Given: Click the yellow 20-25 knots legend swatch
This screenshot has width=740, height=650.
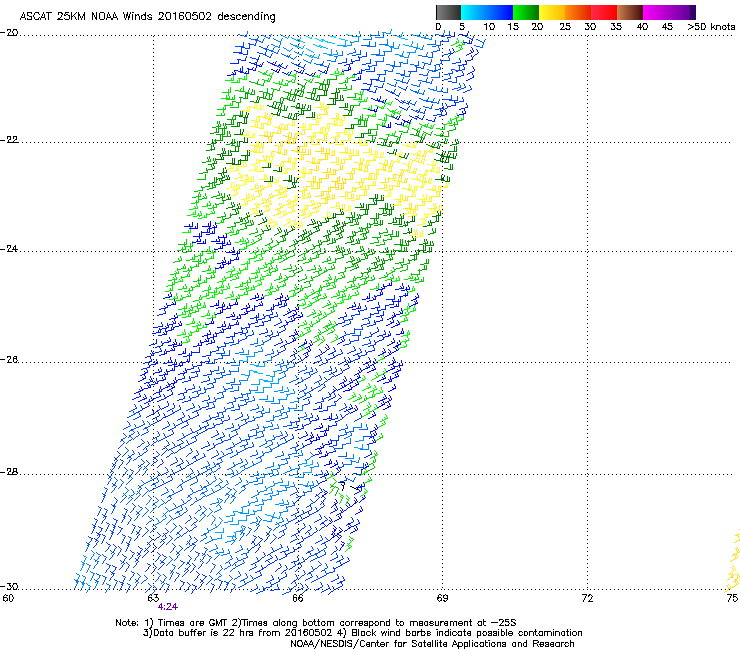Looking at the screenshot, I should 552,12.
